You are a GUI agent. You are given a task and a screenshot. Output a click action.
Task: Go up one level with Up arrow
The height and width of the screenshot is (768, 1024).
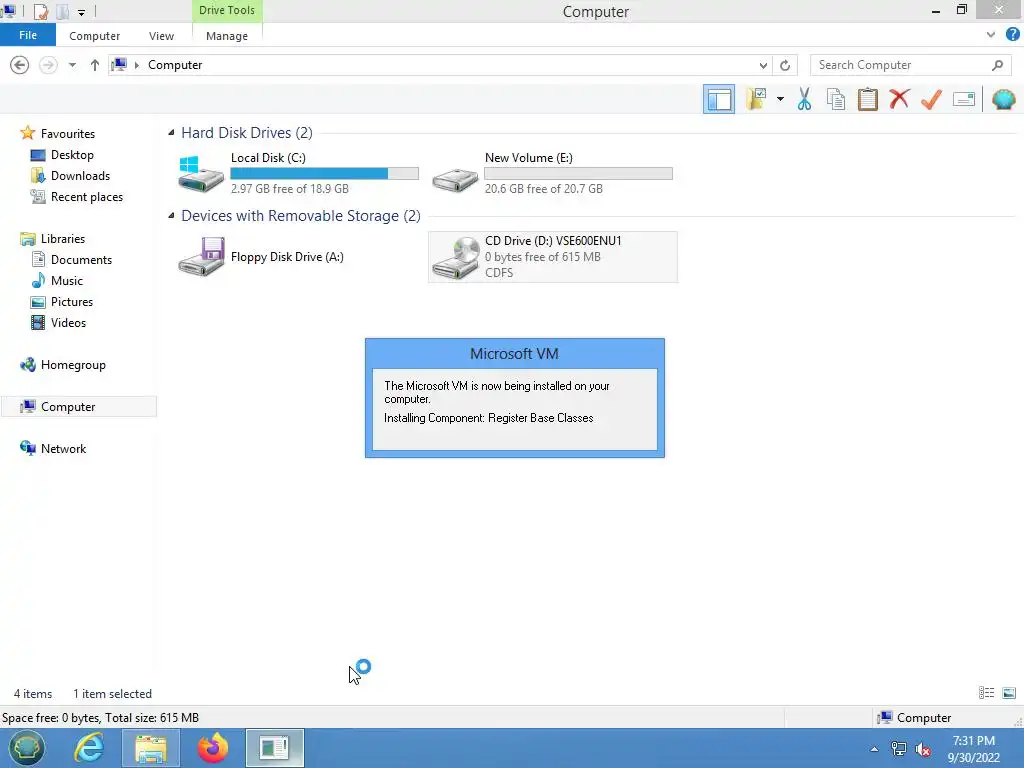tap(95, 65)
